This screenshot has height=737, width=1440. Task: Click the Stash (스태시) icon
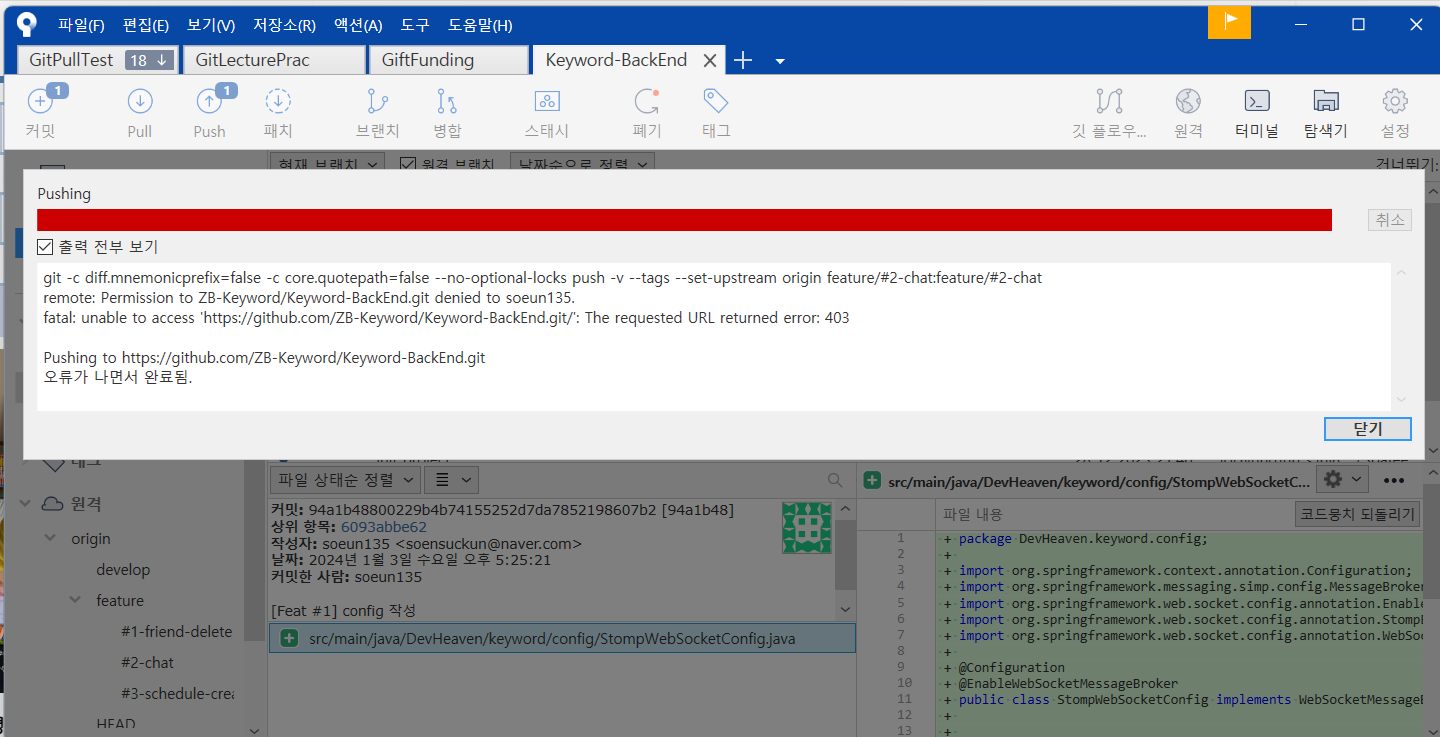(547, 101)
